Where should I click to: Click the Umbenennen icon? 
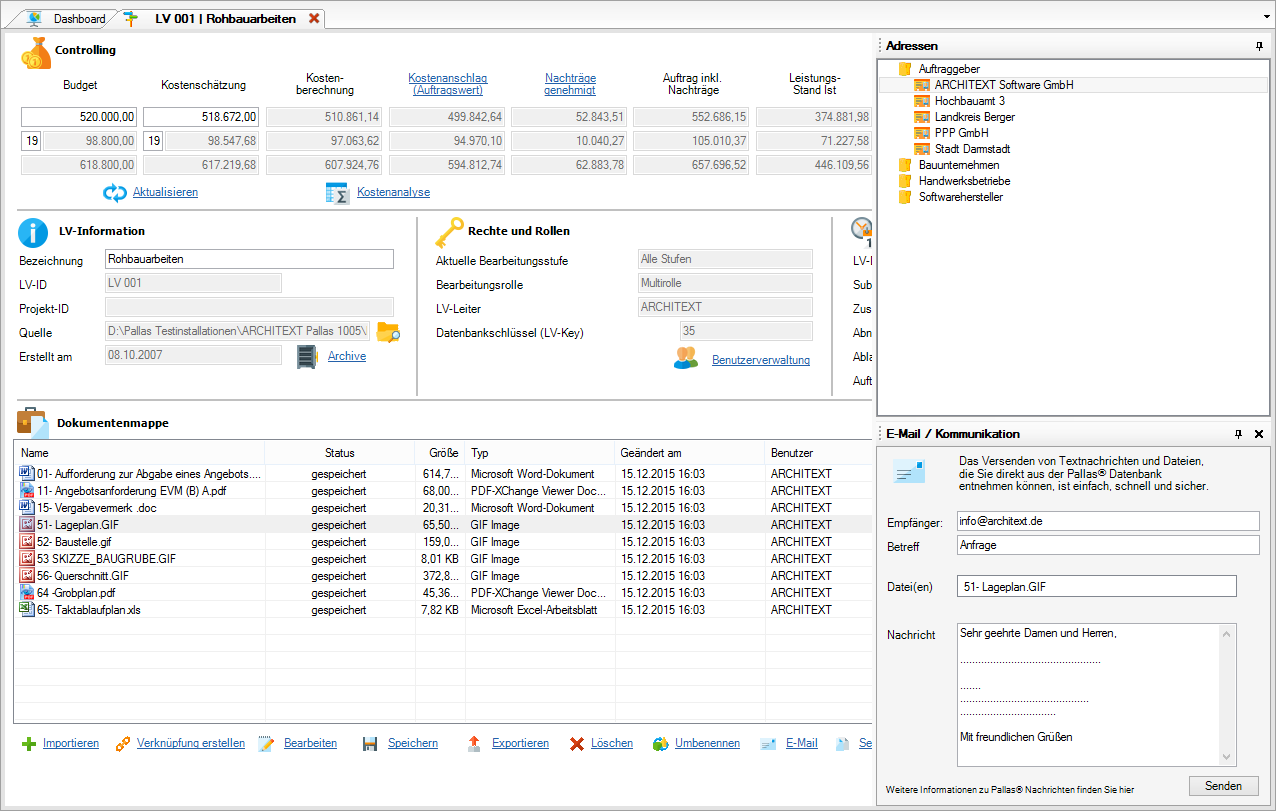[x=661, y=744]
